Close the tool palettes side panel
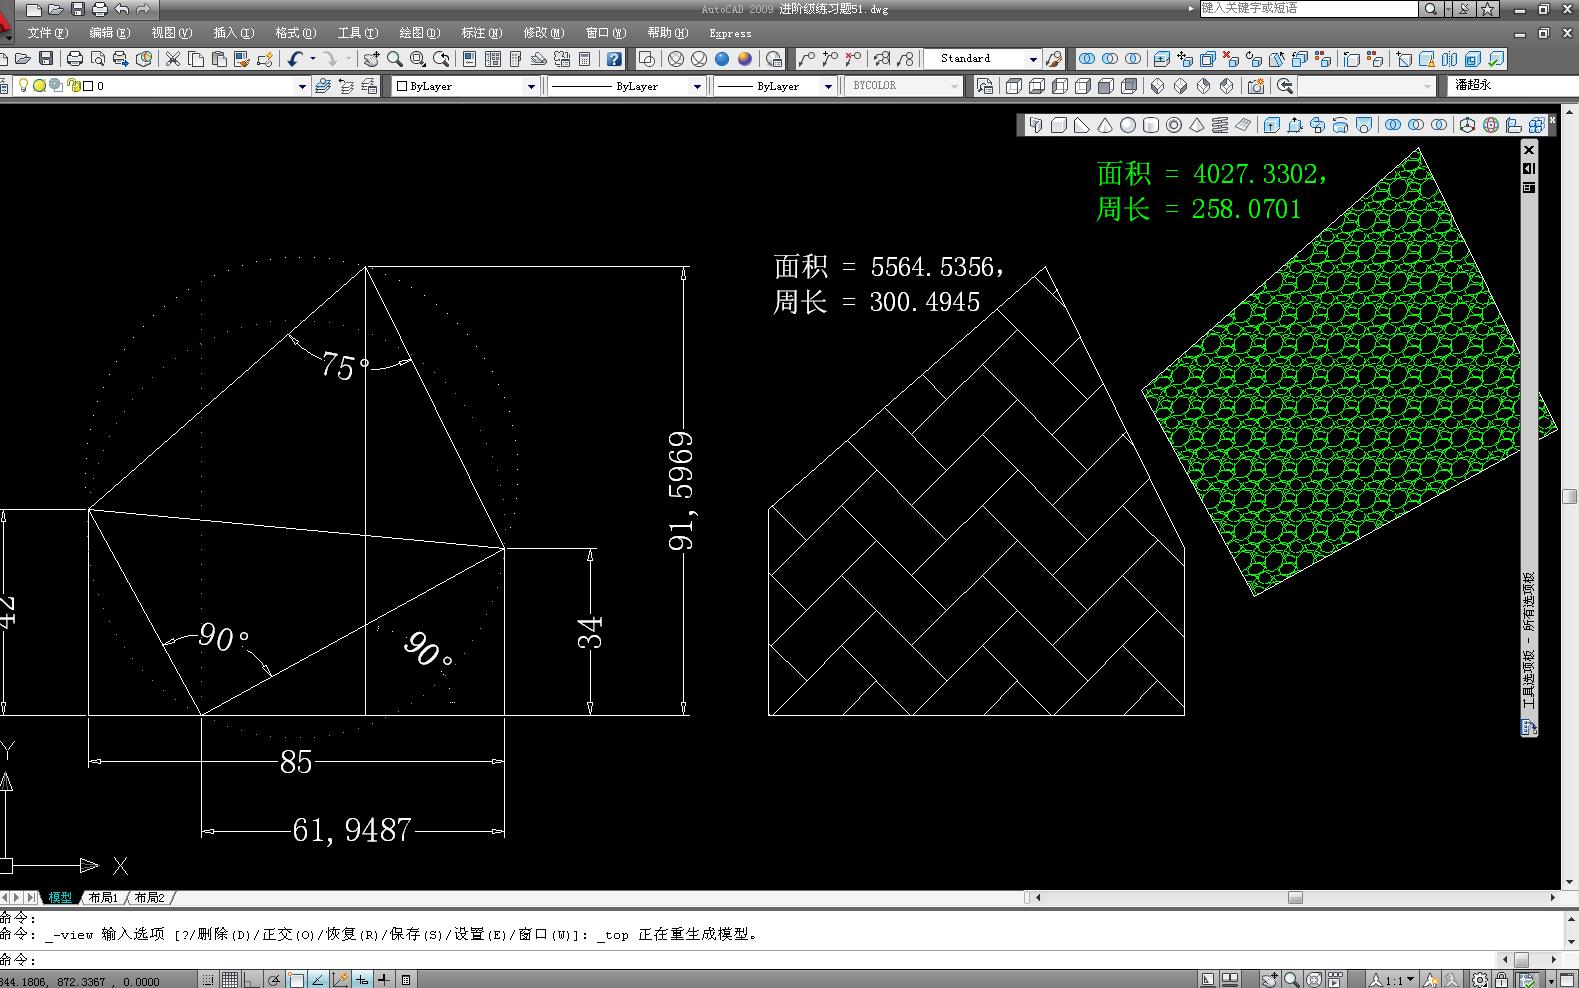Screen dimensions: 1579x988 (x=1528, y=150)
